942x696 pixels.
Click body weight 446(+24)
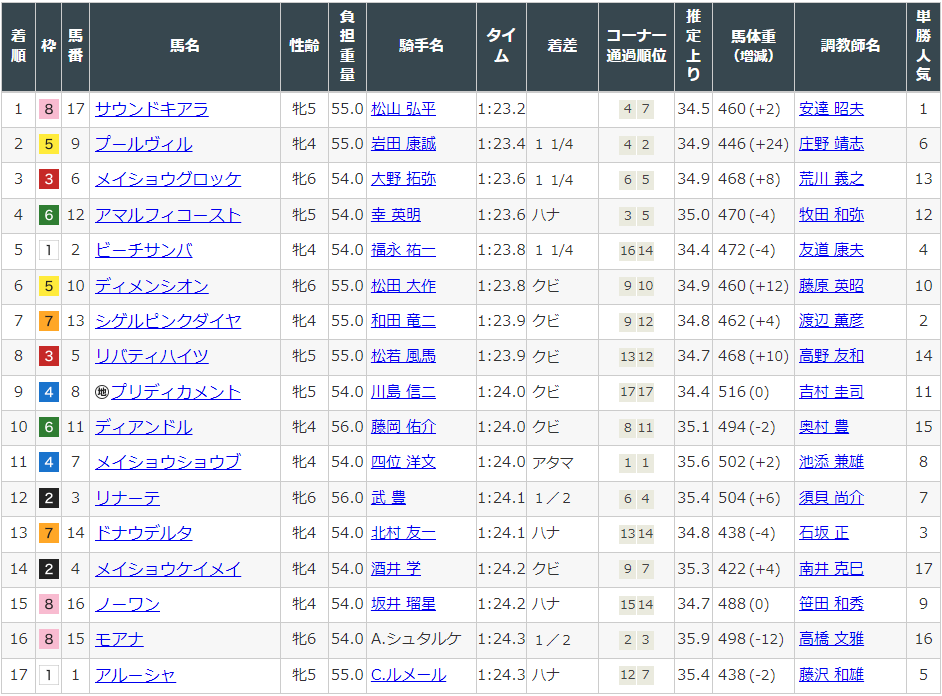(753, 144)
